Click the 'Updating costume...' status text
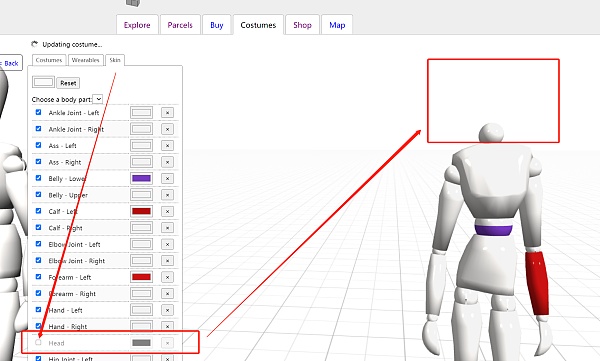Viewport: 600px width, 361px height. [72, 44]
